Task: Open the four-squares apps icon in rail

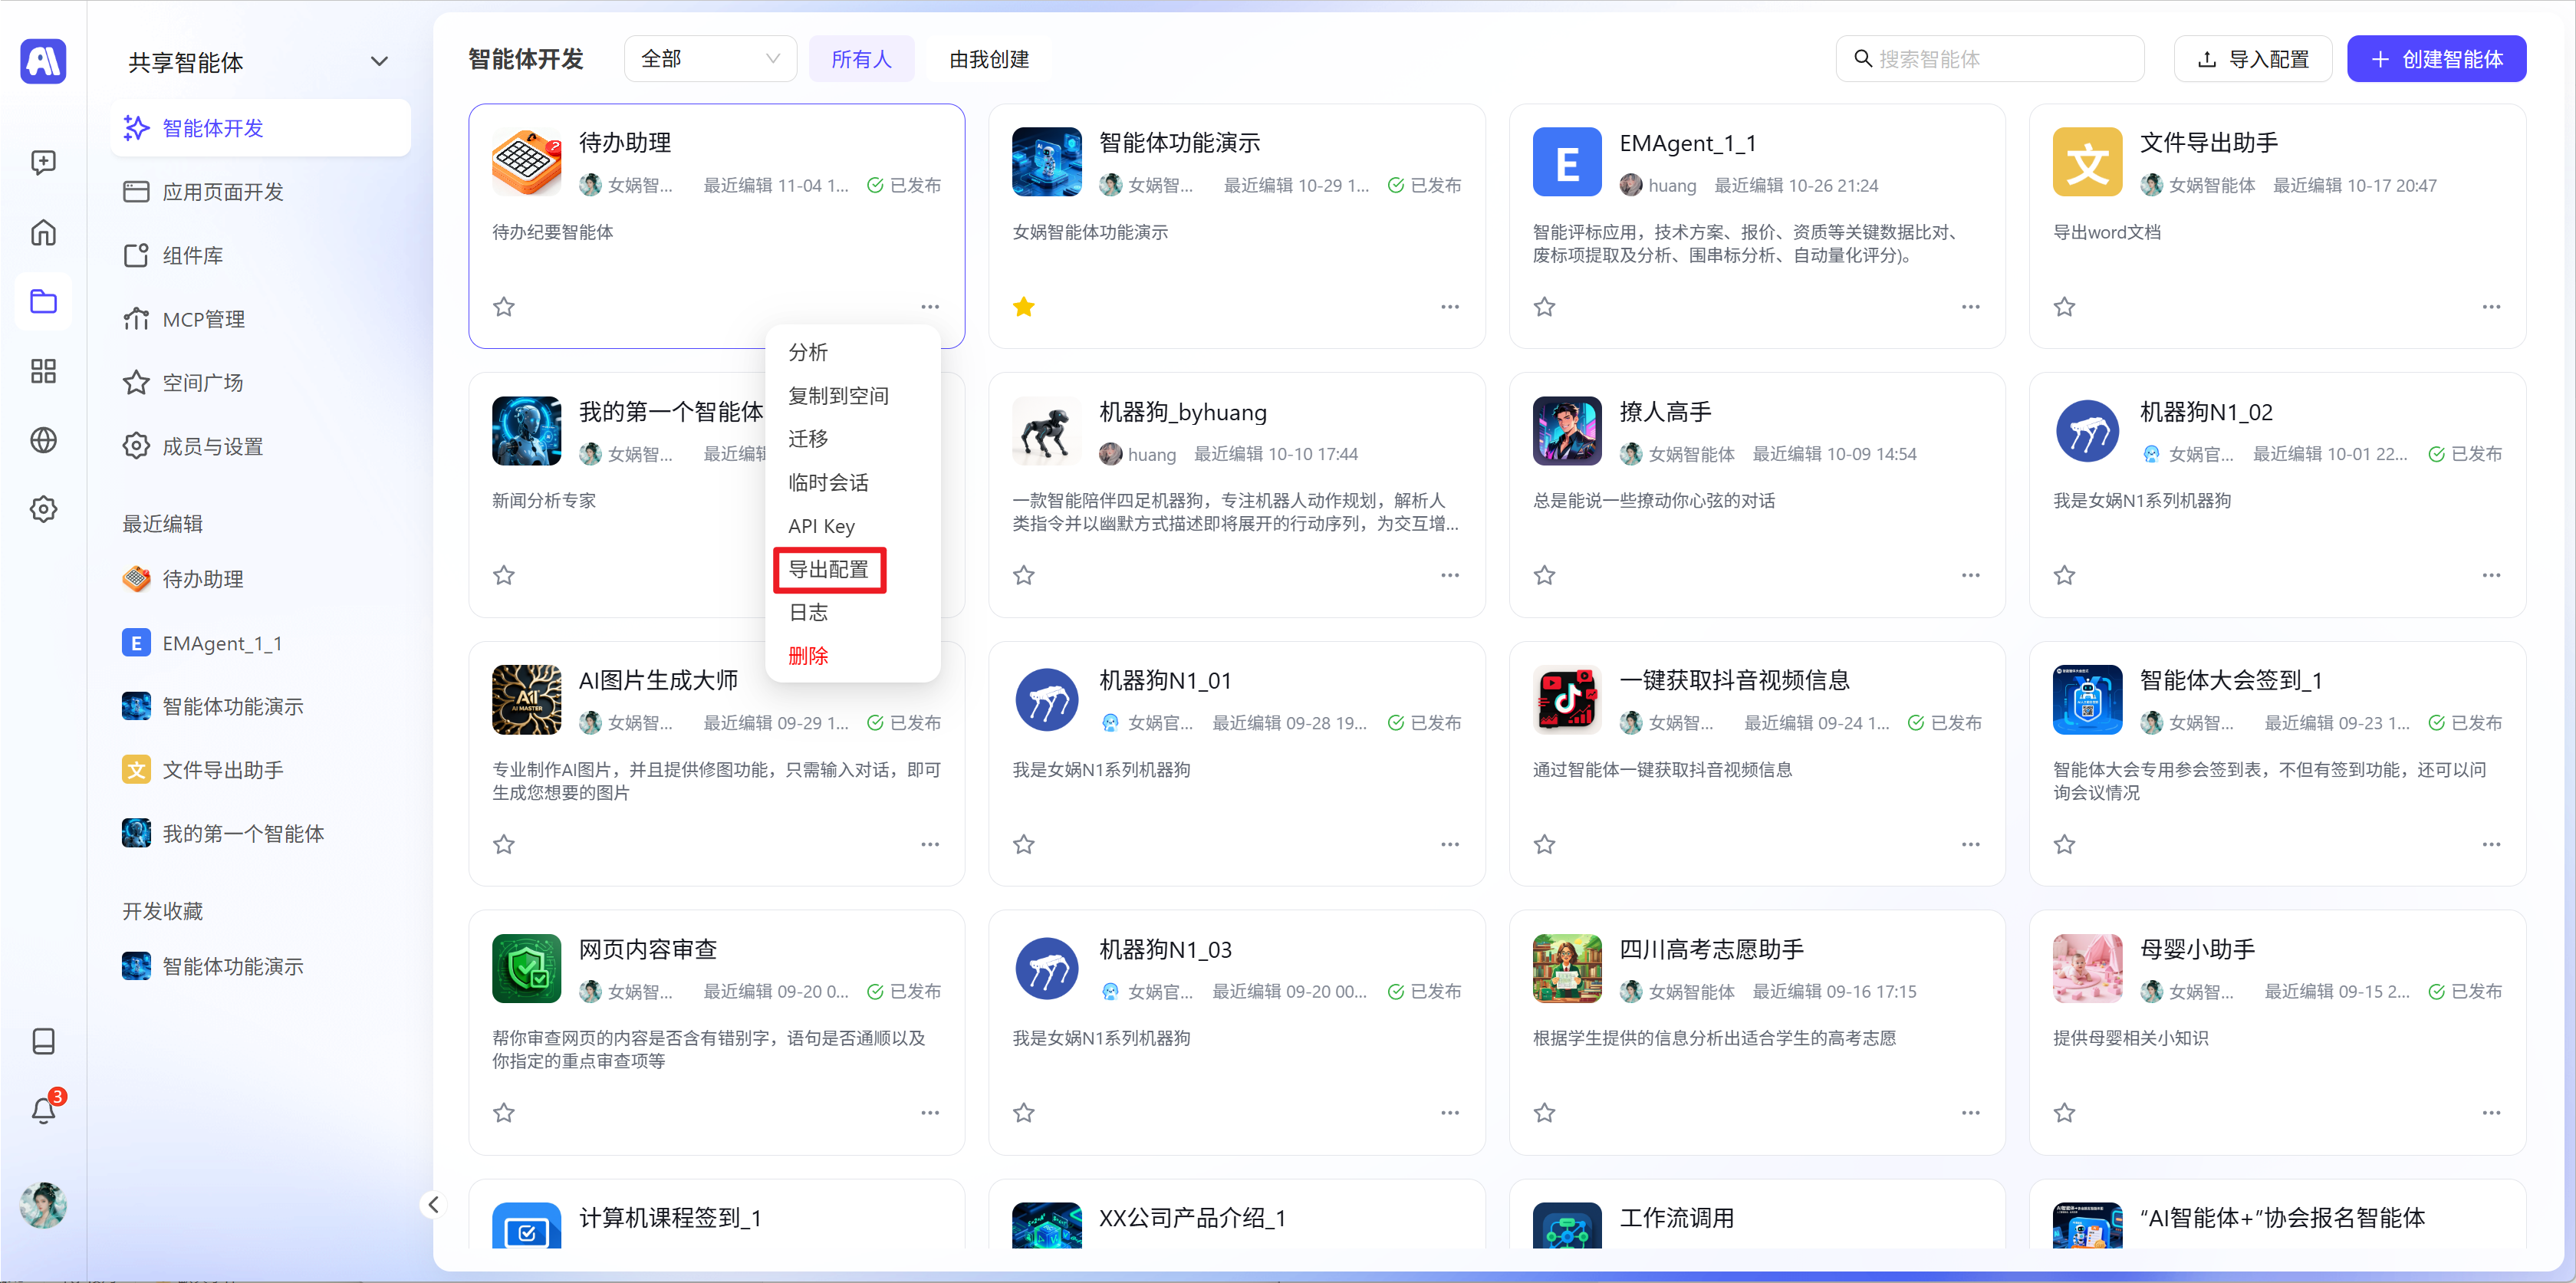Action: pyautogui.click(x=43, y=371)
